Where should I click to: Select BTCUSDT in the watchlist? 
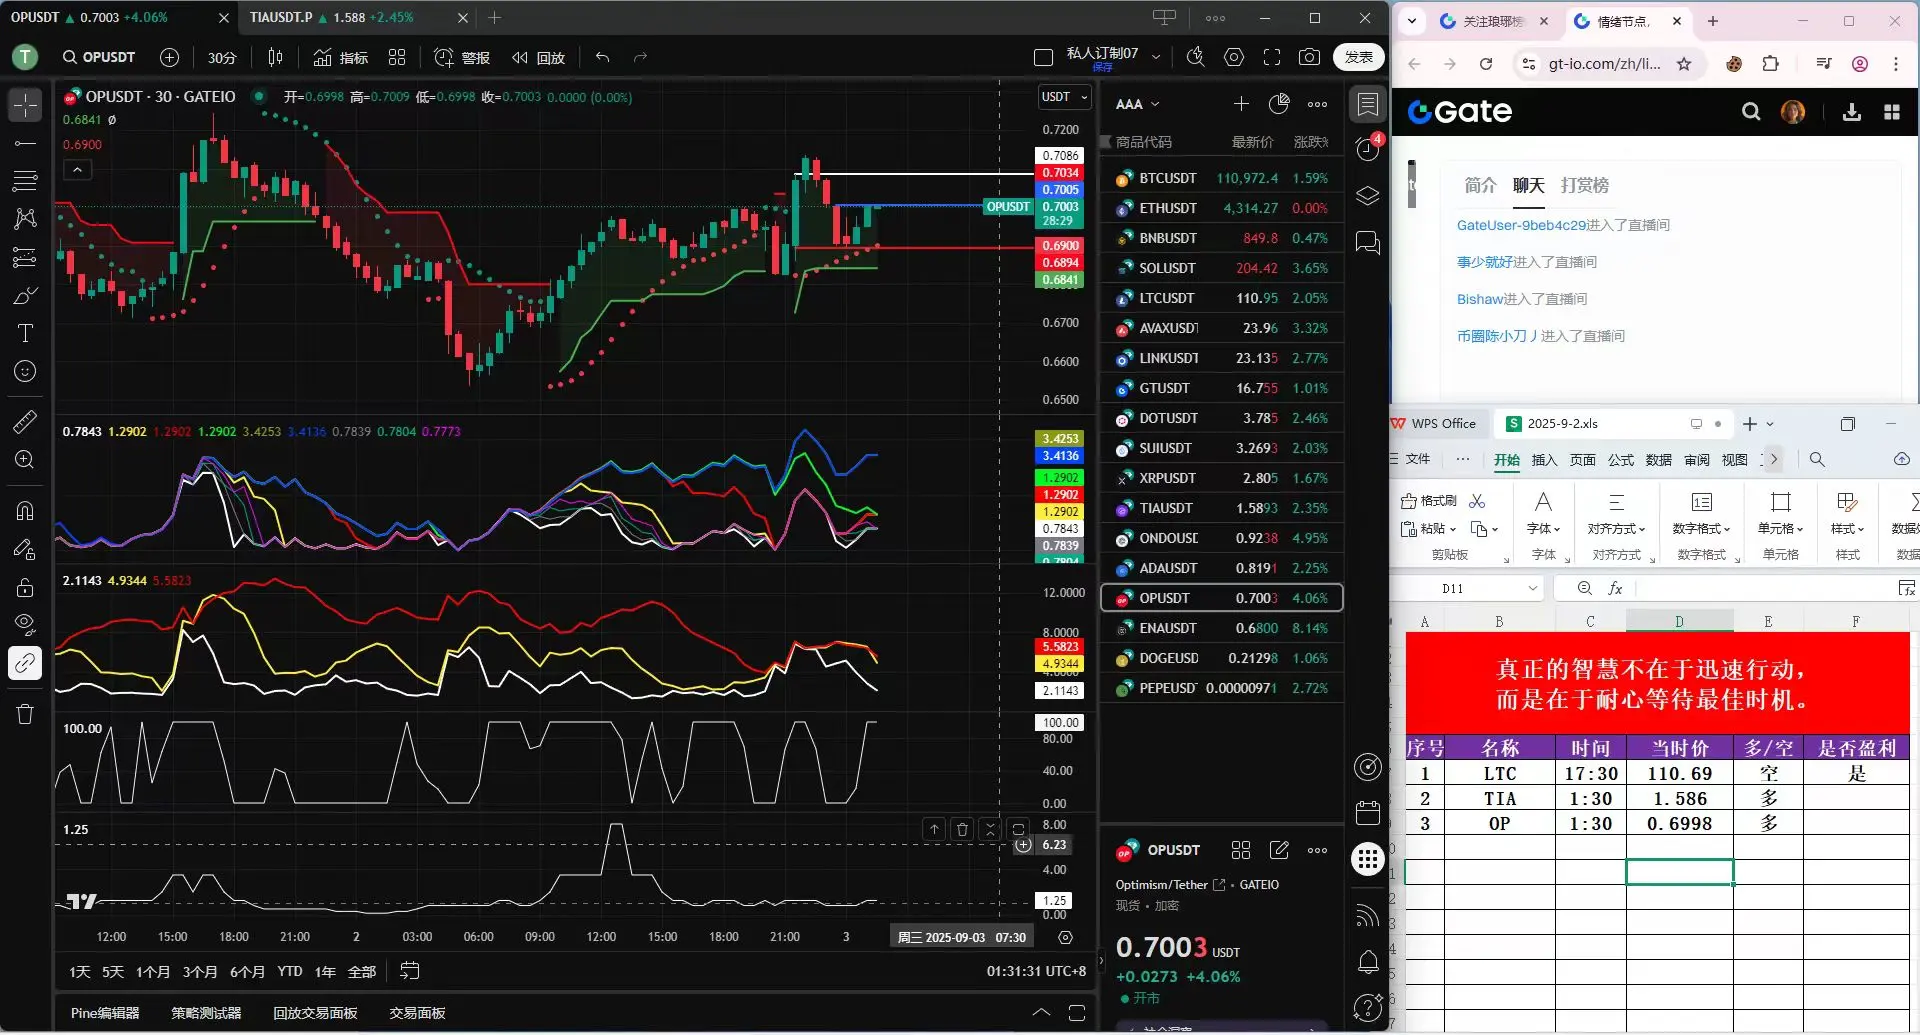pos(1221,178)
